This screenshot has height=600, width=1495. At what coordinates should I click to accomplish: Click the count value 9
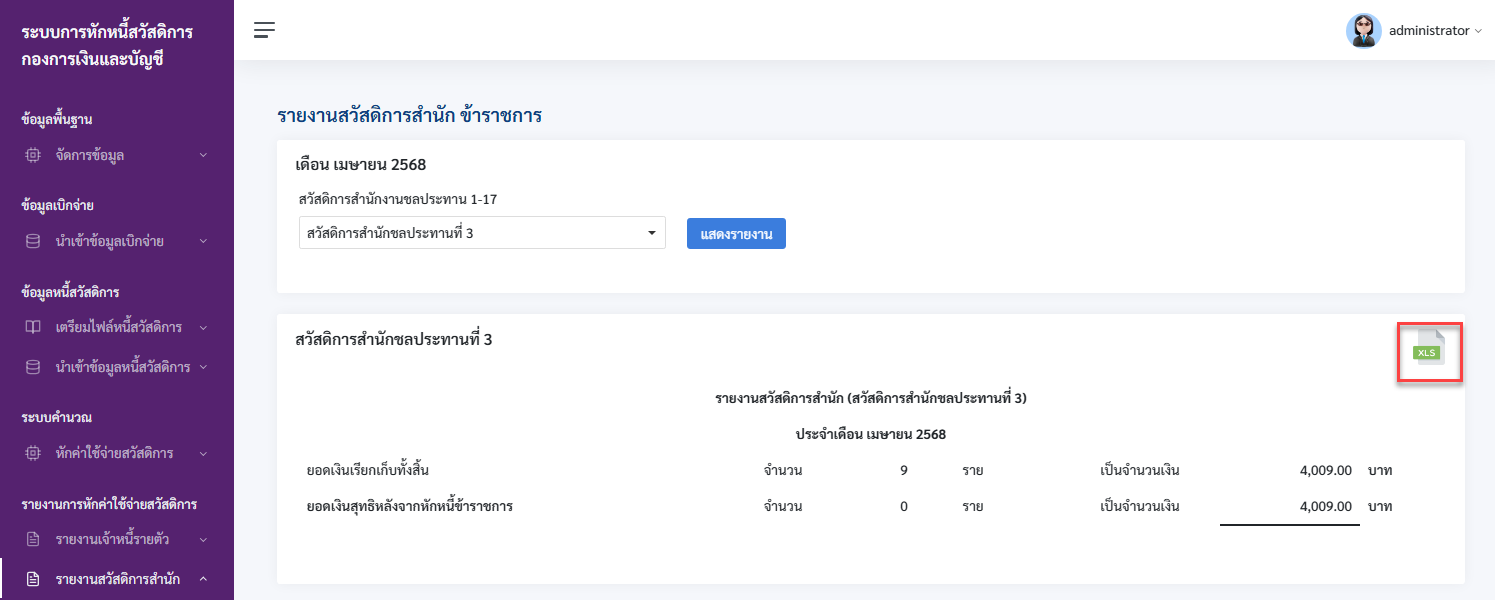pos(904,470)
